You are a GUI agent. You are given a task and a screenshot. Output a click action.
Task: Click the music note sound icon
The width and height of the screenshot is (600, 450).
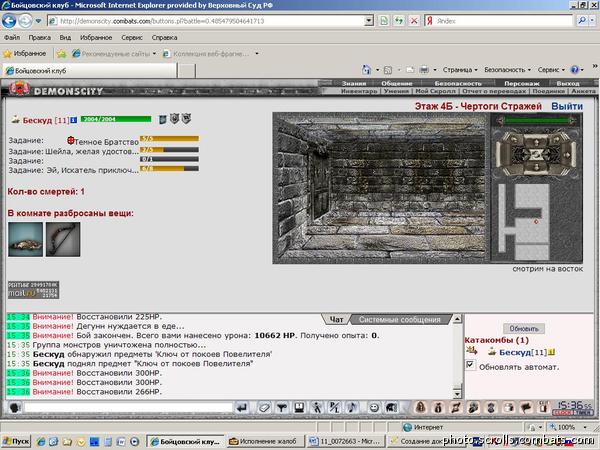click(352, 408)
